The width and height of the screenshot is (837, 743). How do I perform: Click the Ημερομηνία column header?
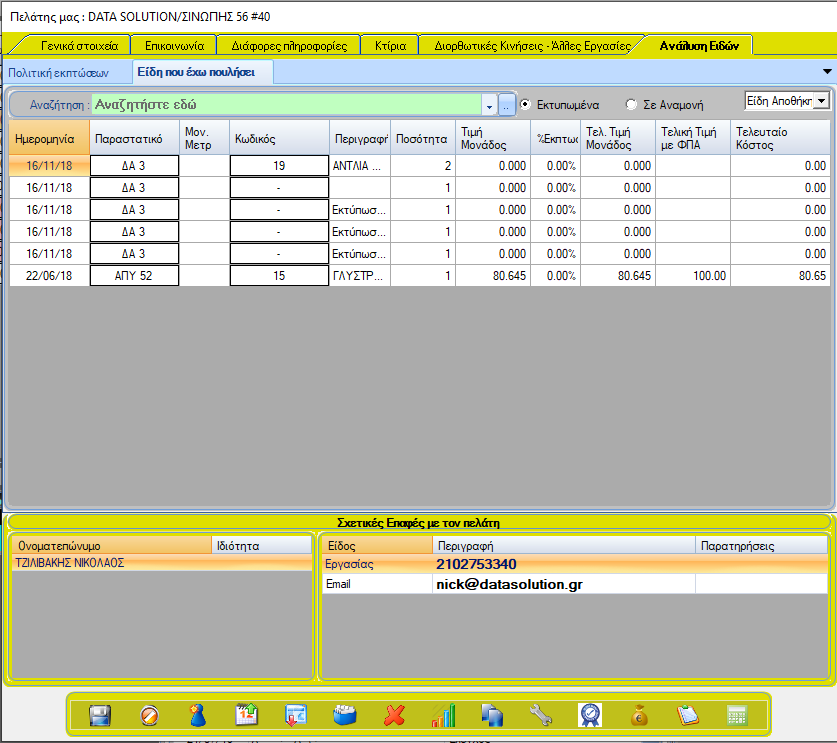point(44,139)
